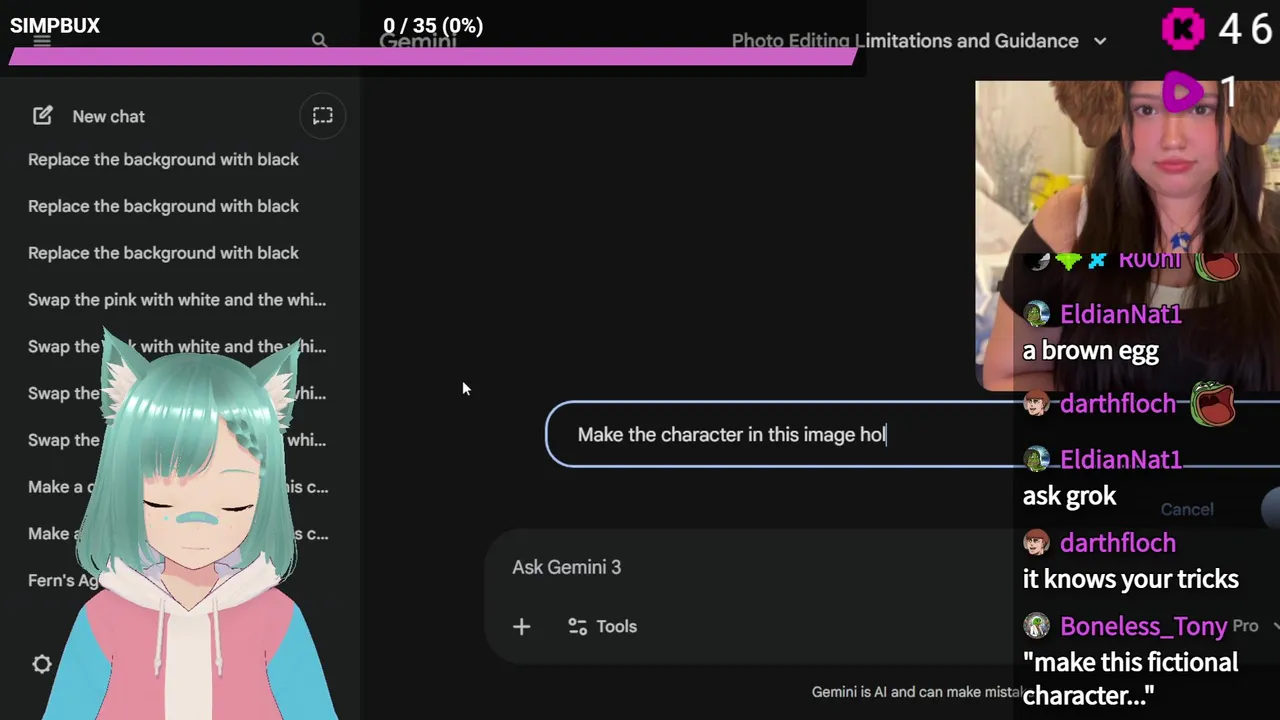This screenshot has width=1280, height=720.
Task: Open temporary chat dashed-square icon
Action: 322,116
